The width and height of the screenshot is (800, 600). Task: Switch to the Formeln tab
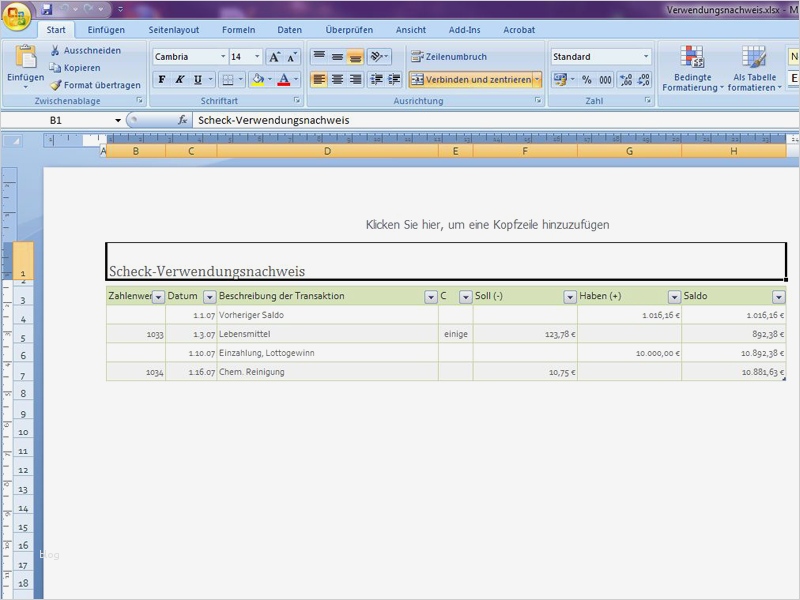[238, 30]
